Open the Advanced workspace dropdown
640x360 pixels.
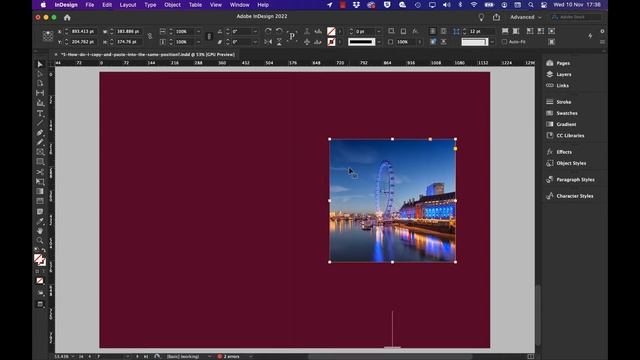[526, 17]
